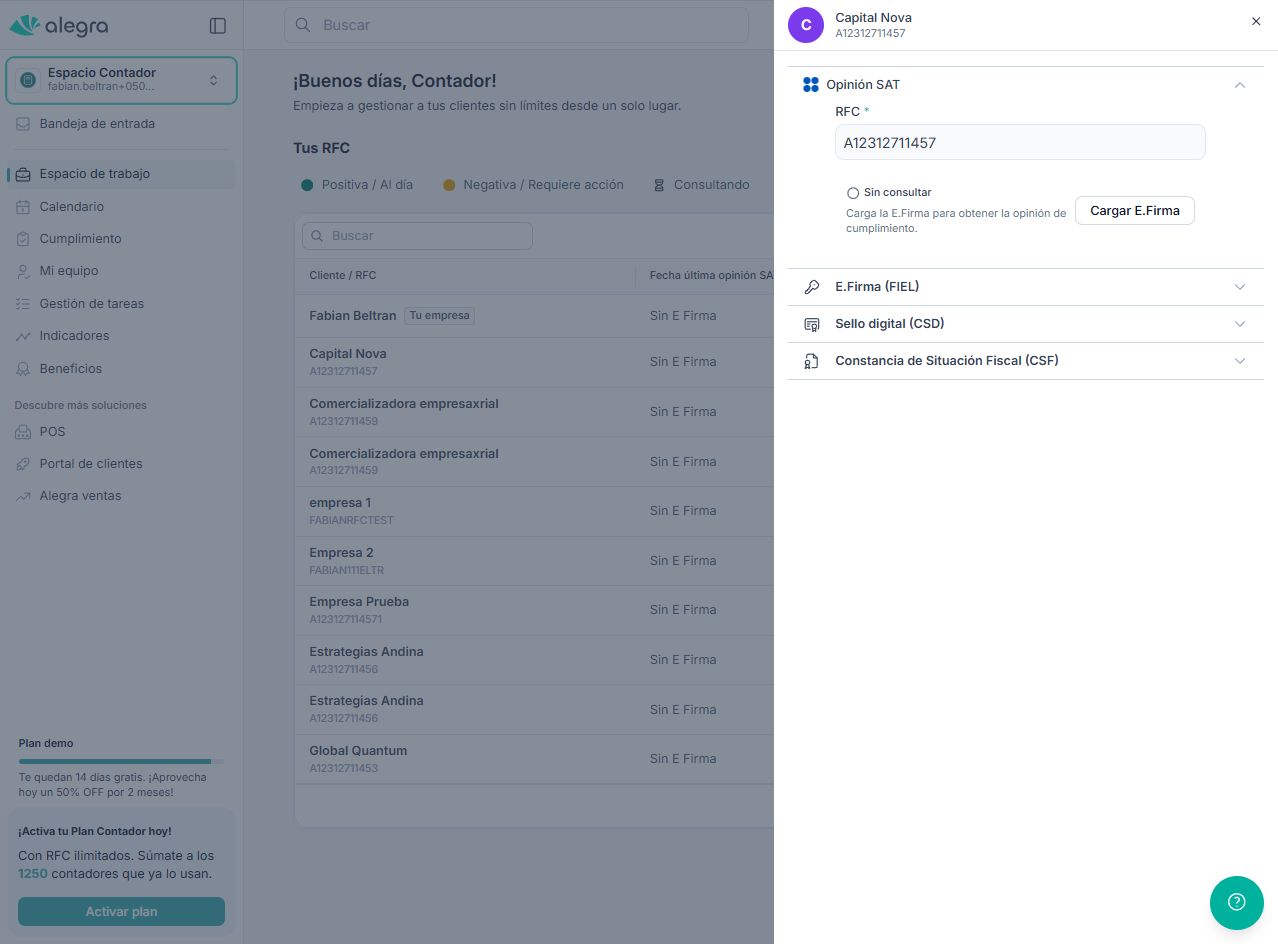Click the Constancia de Situación Fiscal document icon

pos(812,361)
